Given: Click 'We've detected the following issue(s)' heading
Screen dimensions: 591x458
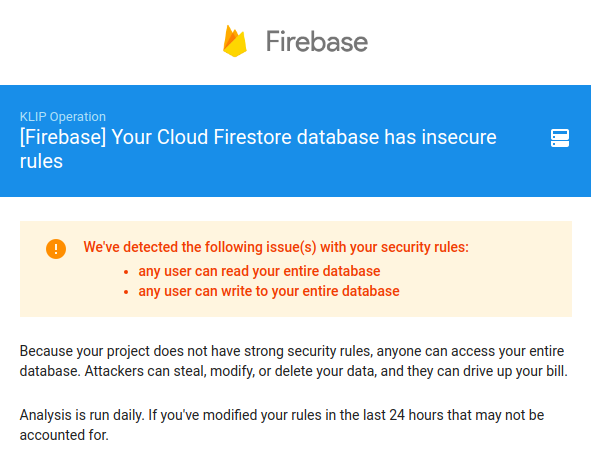Looking at the screenshot, I should pyautogui.click(x=276, y=247).
